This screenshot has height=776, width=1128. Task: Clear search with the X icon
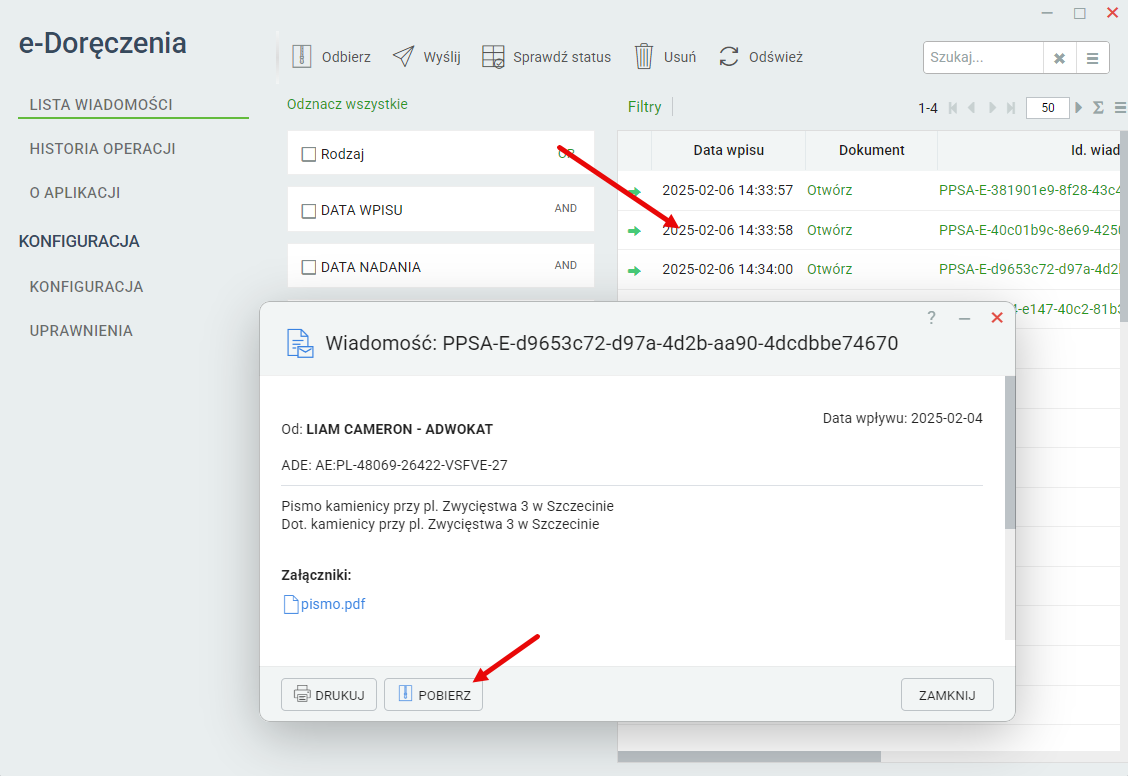pyautogui.click(x=1060, y=58)
